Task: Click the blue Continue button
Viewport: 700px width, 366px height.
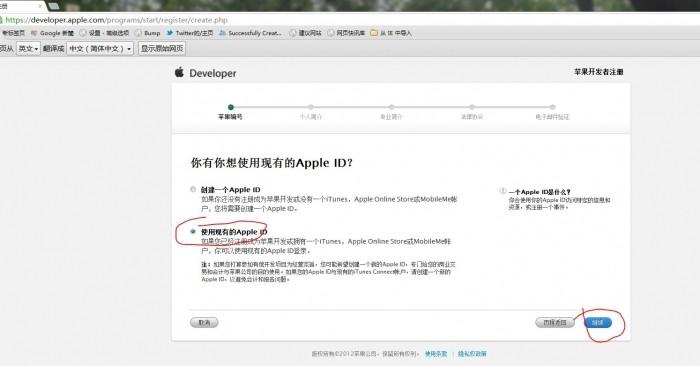Action: click(598, 322)
